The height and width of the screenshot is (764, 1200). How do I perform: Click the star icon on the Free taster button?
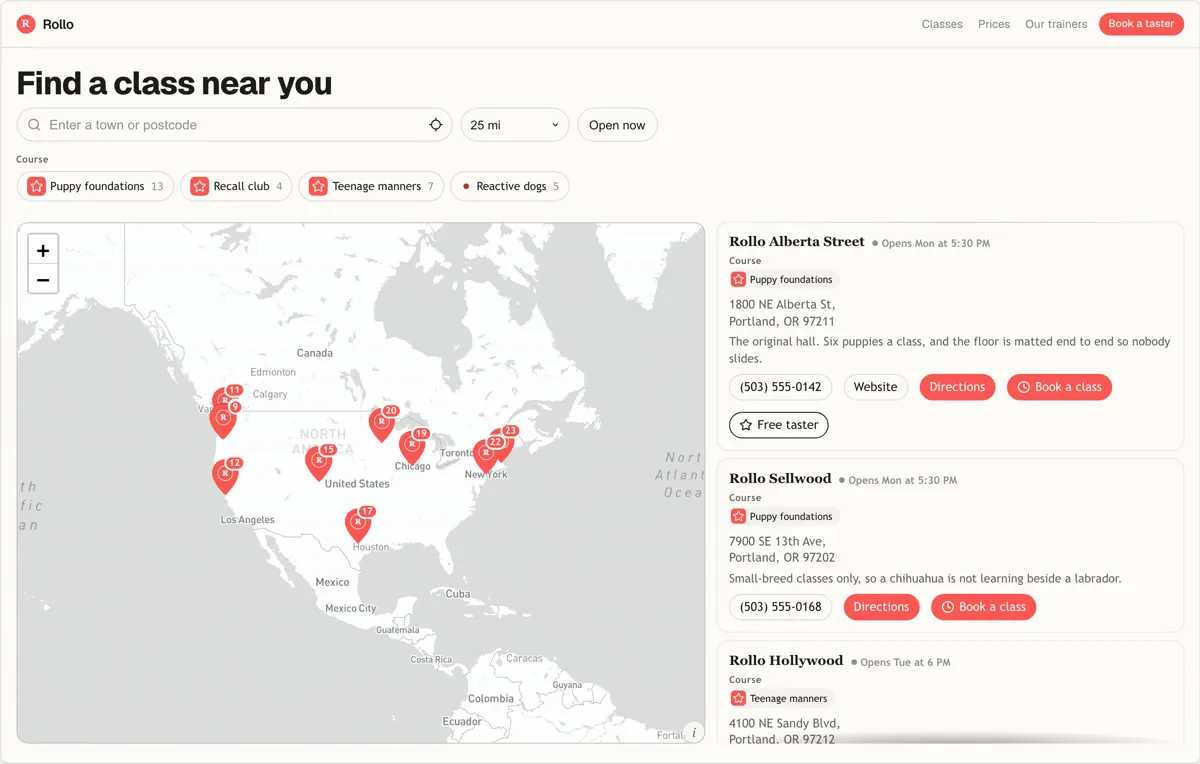[746, 425]
